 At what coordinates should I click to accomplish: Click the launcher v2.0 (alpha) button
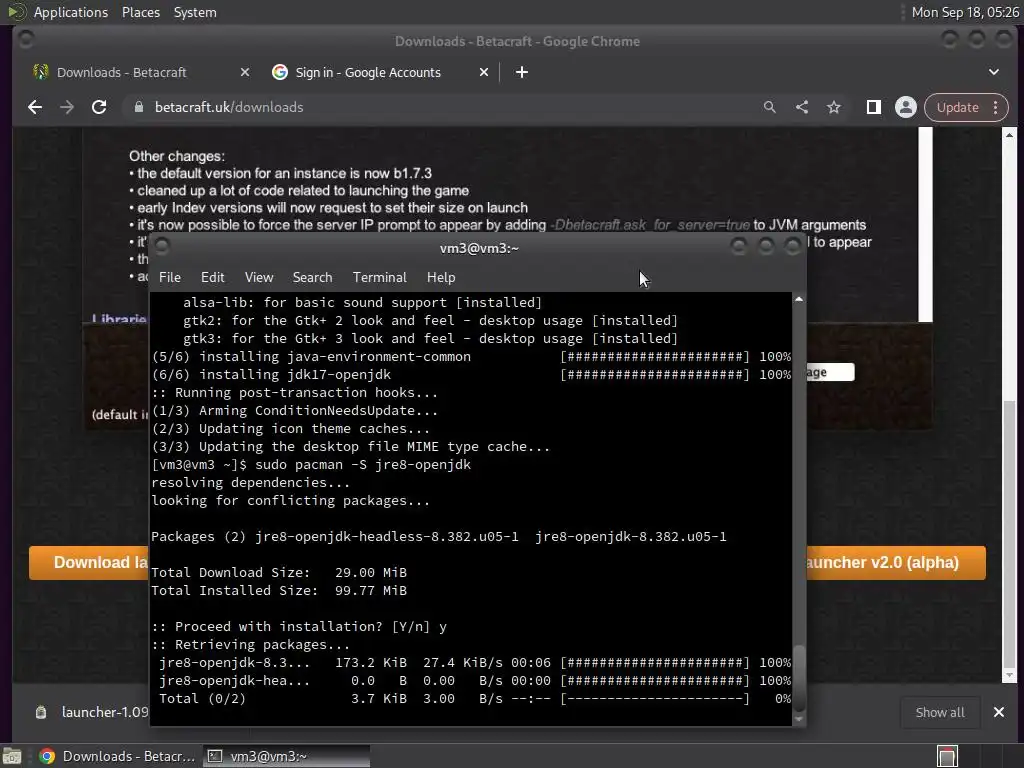point(895,563)
